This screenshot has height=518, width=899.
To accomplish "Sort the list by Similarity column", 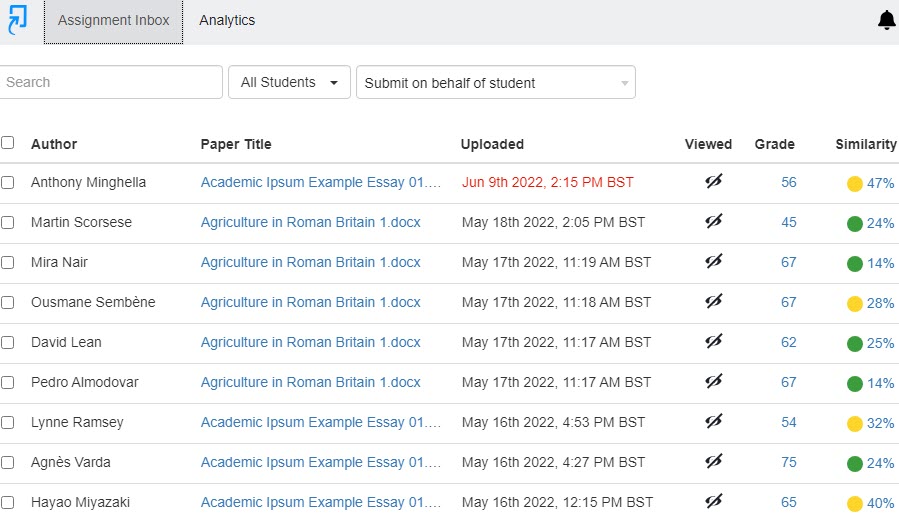I will [865, 144].
